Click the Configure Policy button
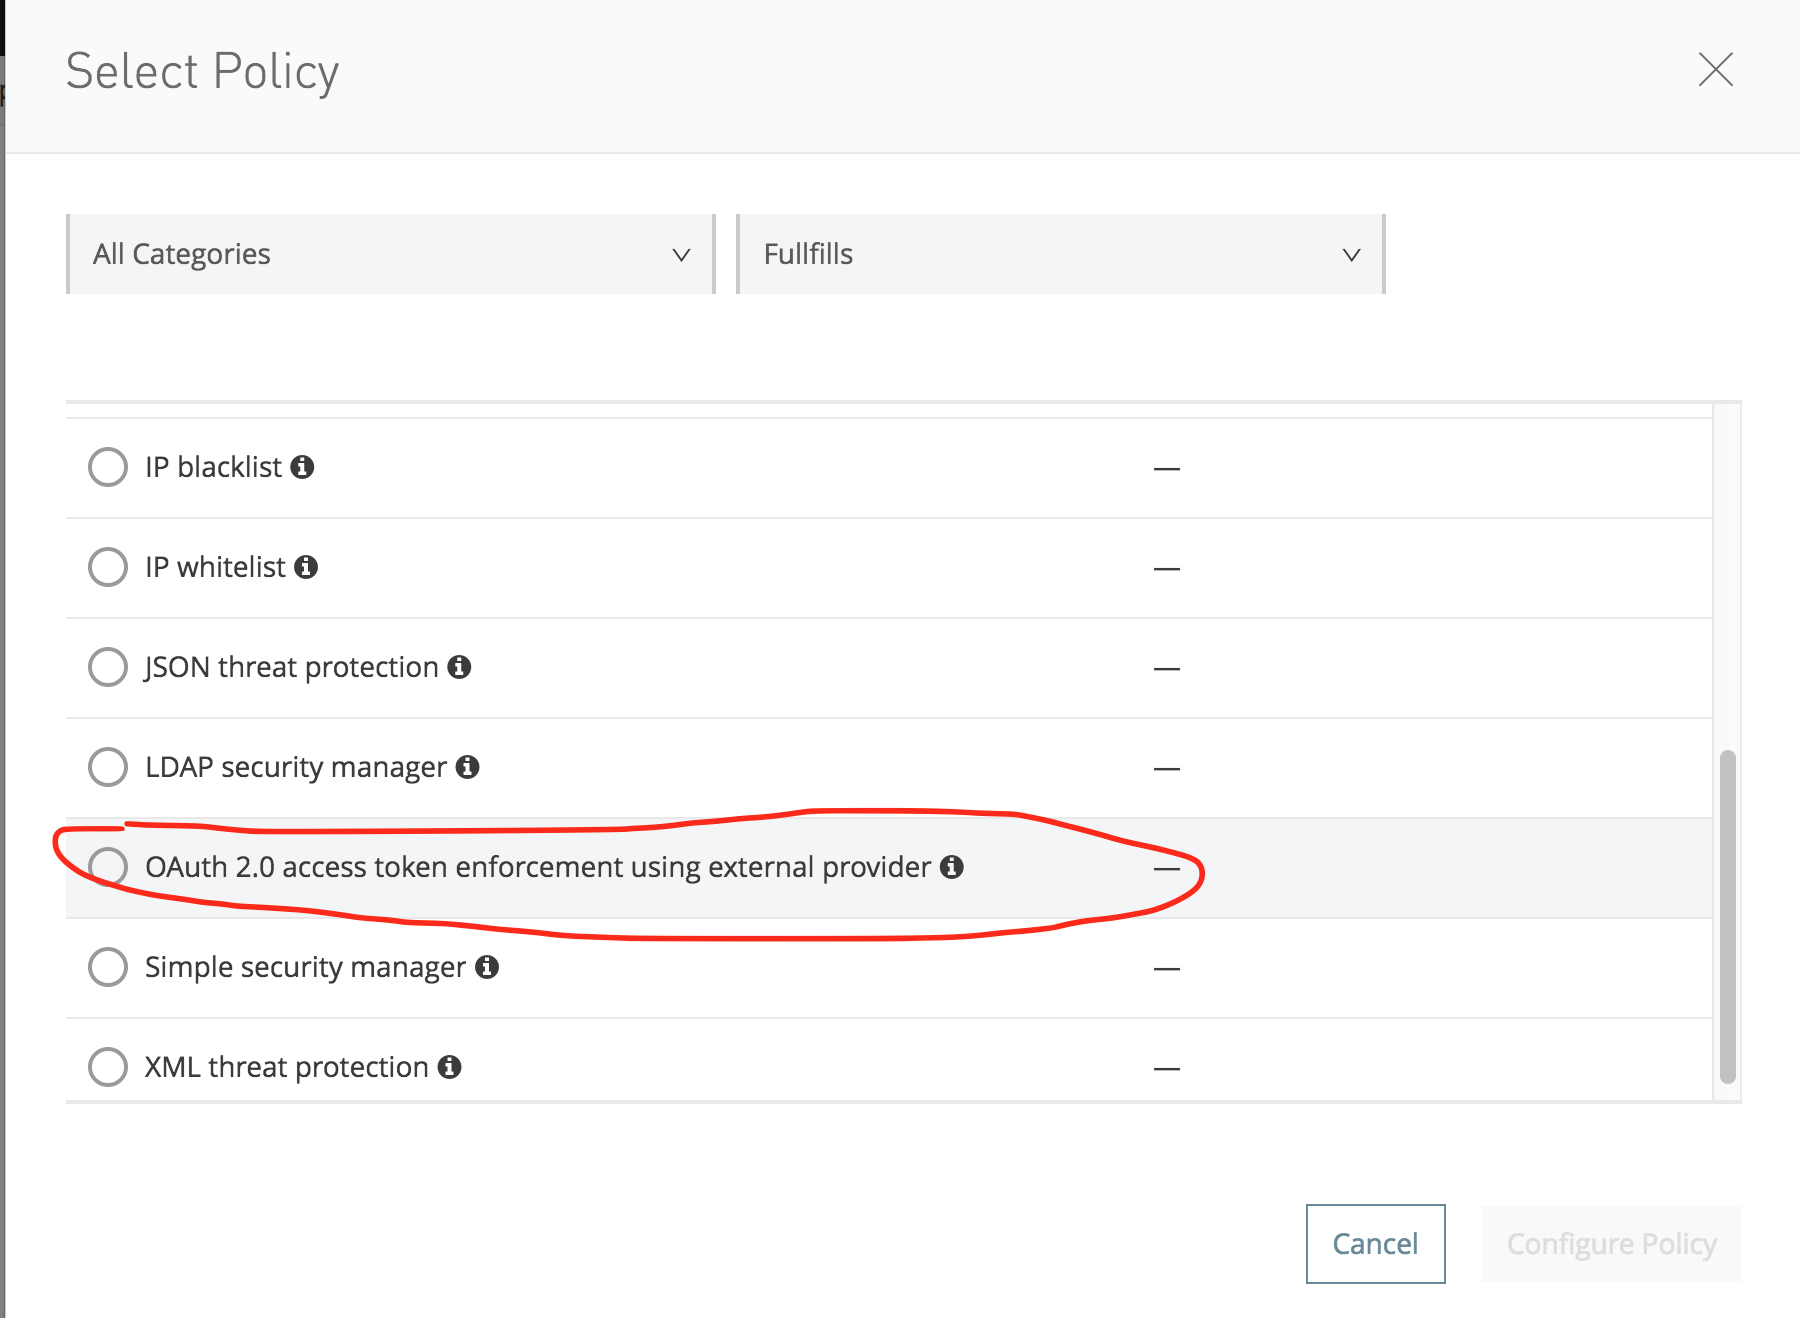Image resolution: width=1800 pixels, height=1318 pixels. point(1611,1243)
